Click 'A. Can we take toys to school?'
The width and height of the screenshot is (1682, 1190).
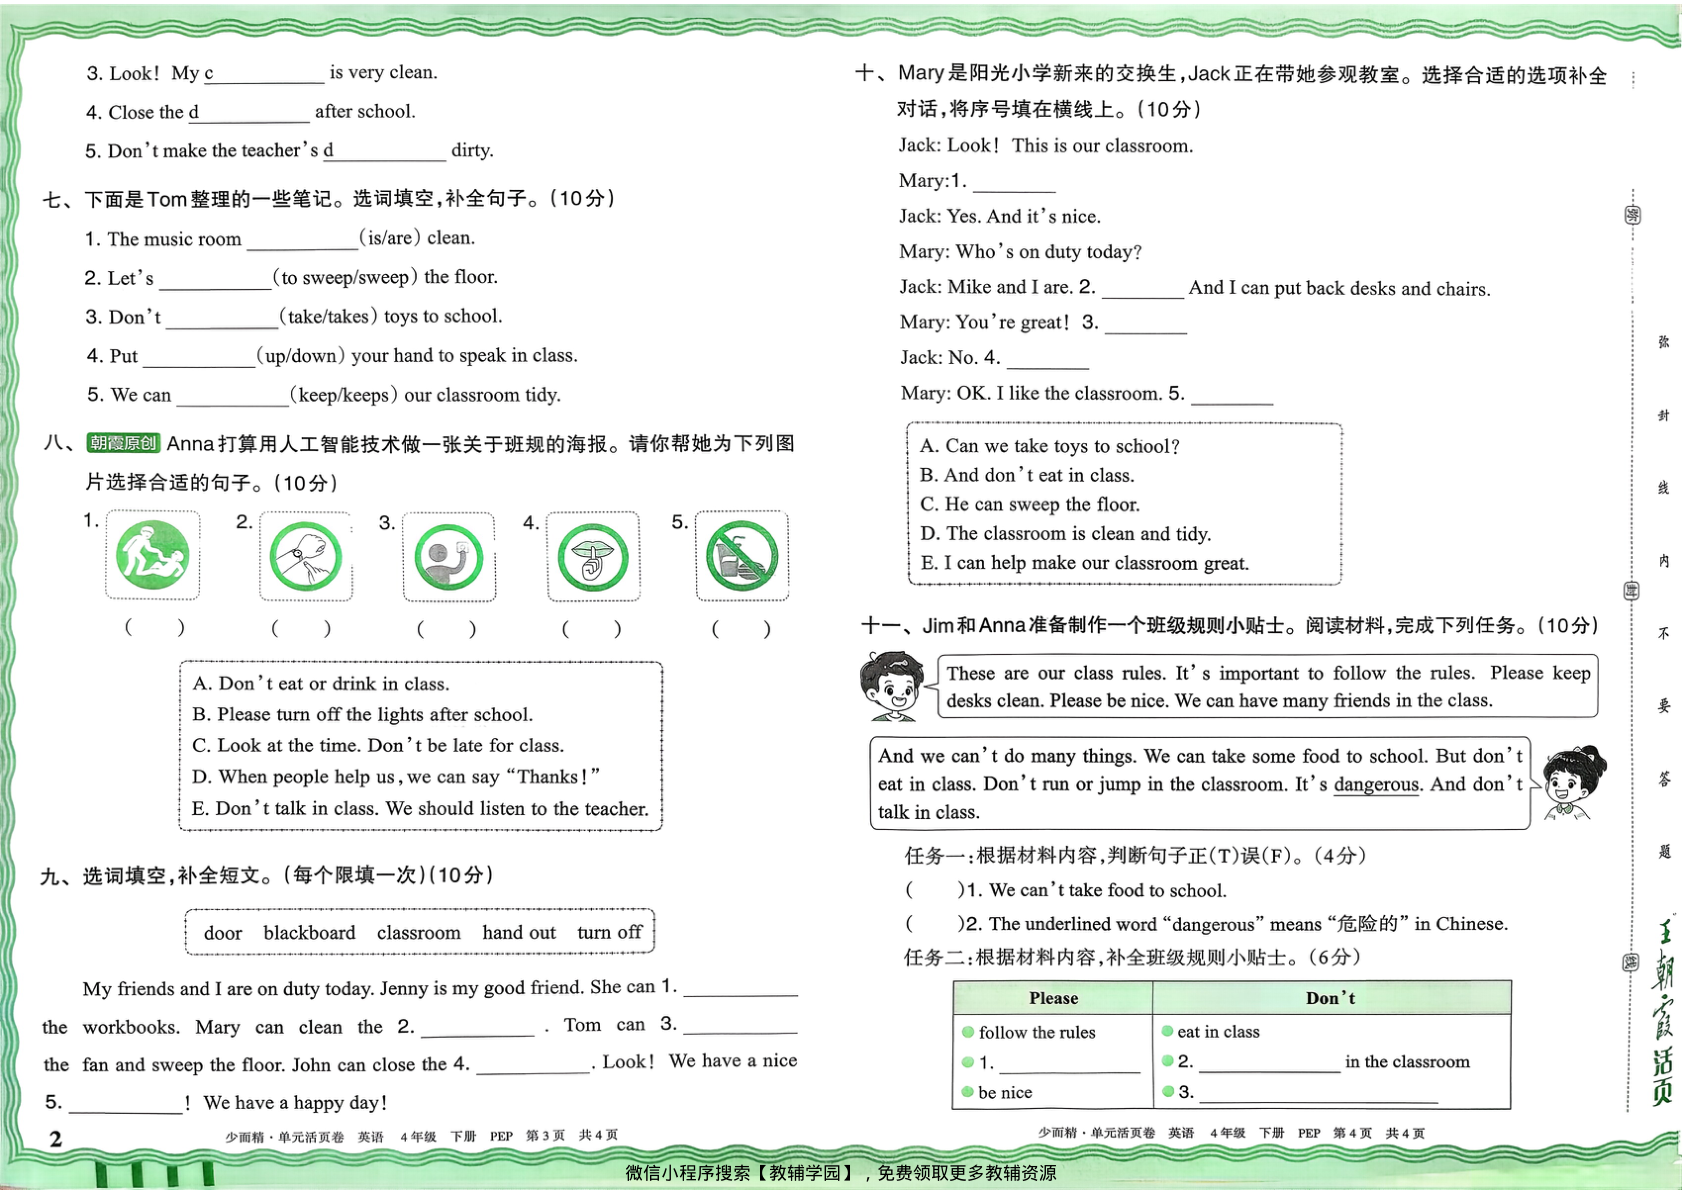pos(1050,446)
